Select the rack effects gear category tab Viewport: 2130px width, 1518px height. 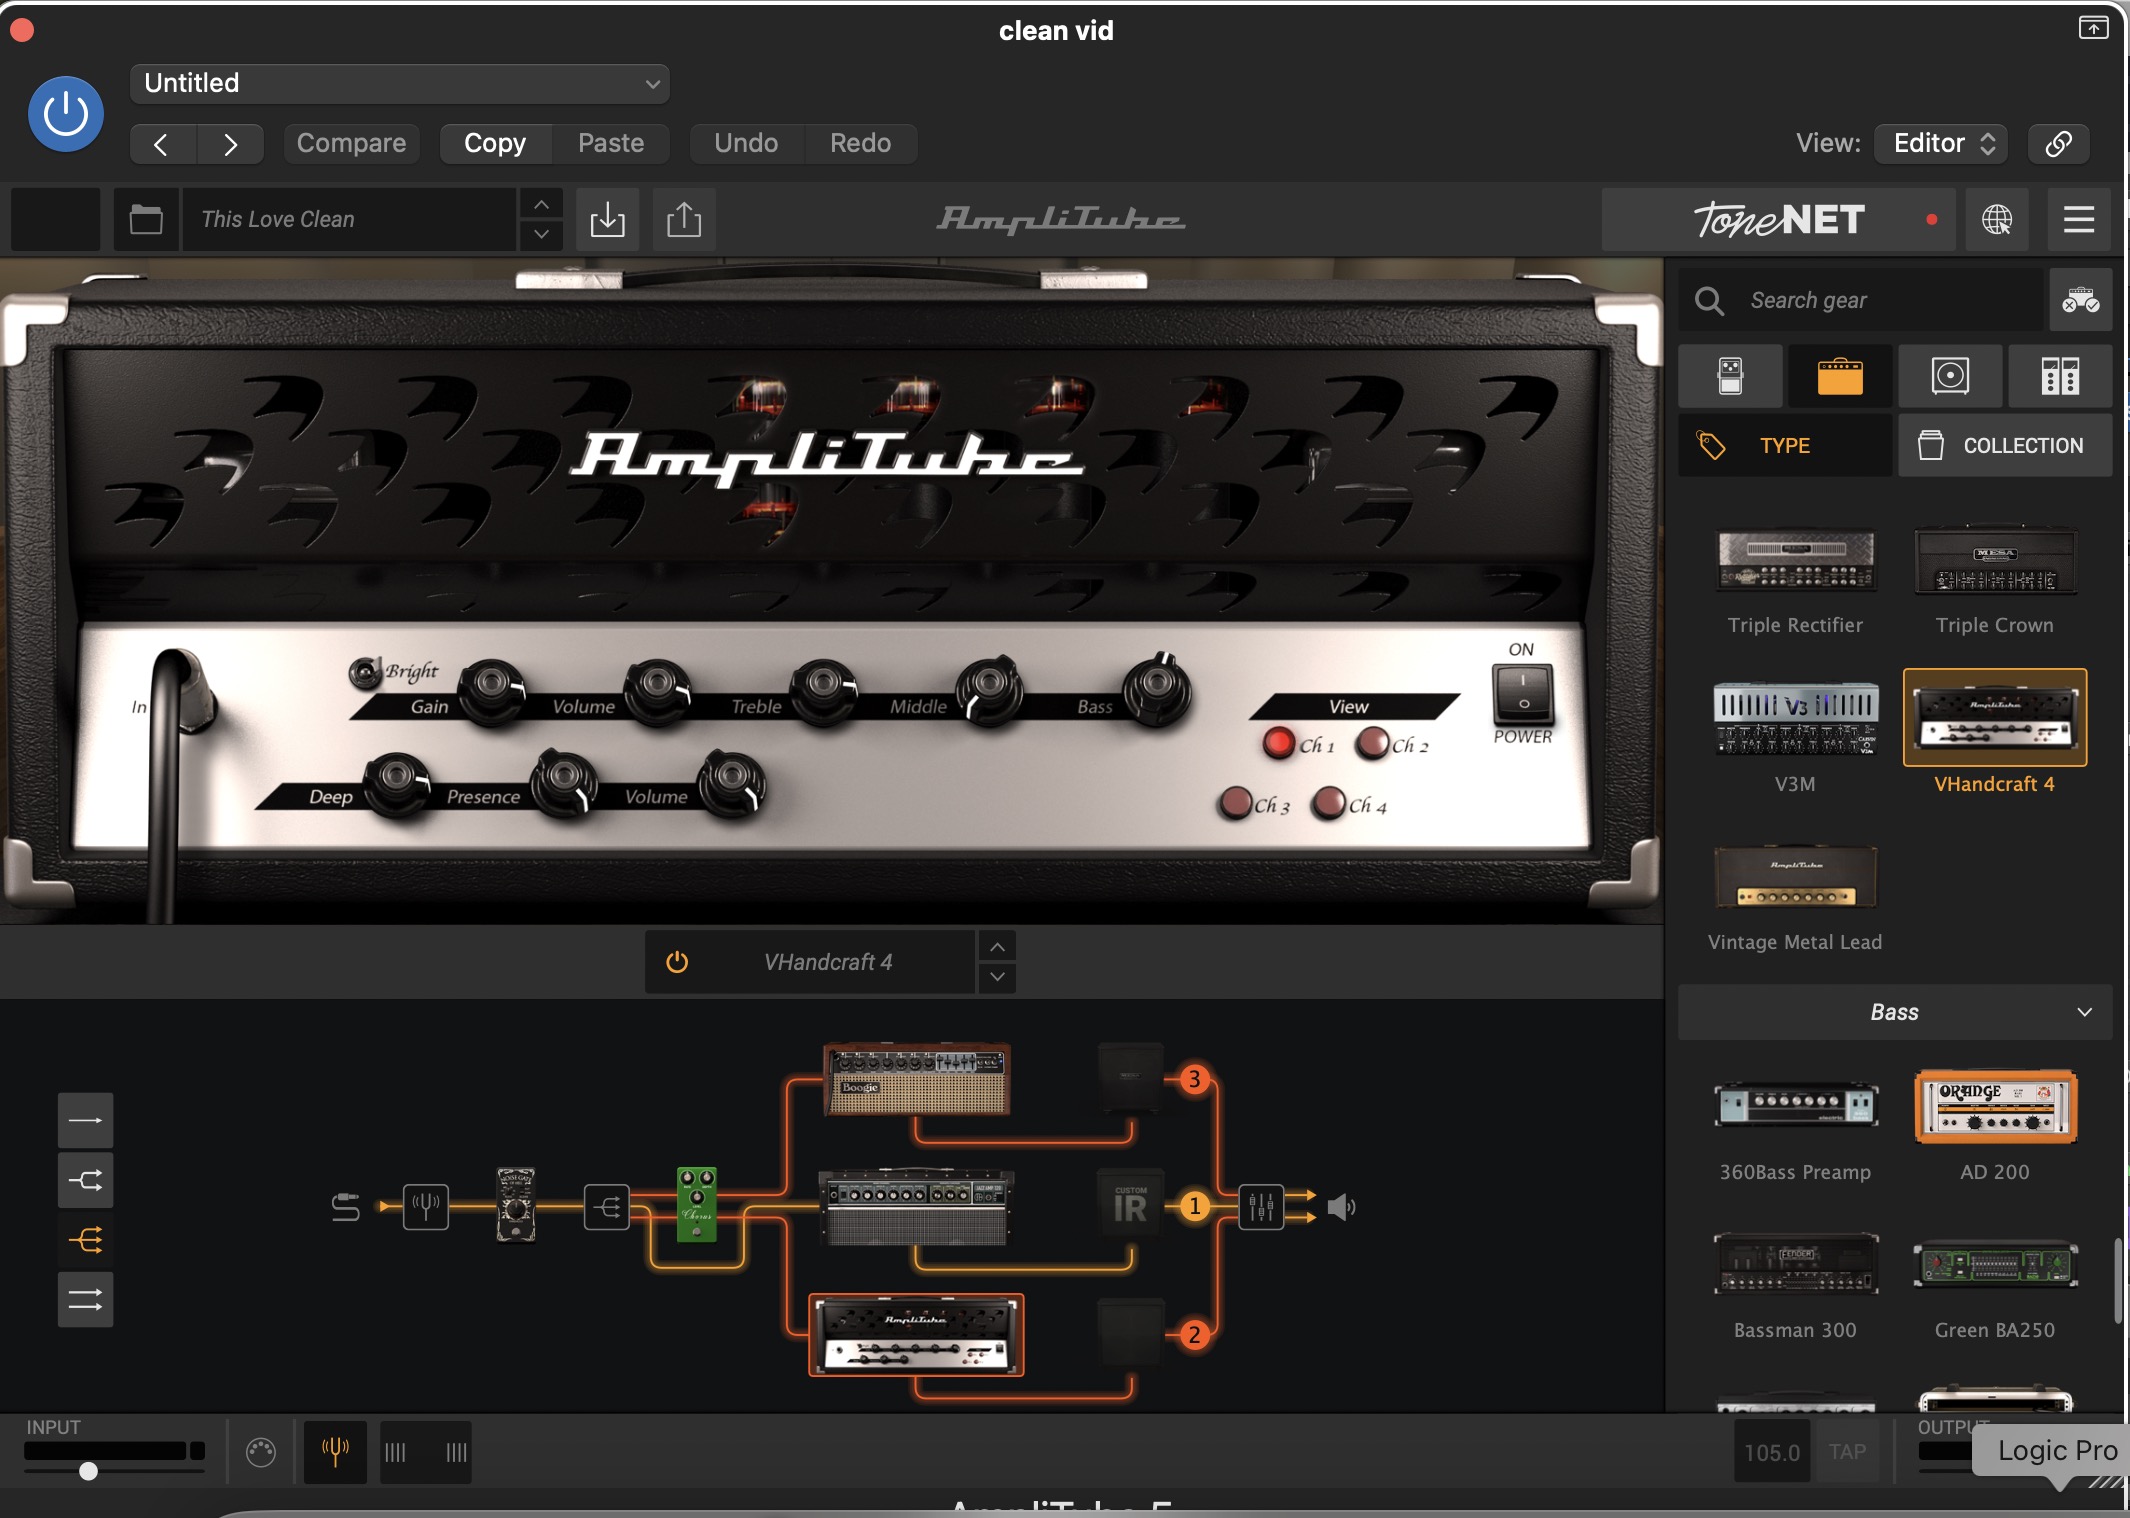pos(2060,376)
